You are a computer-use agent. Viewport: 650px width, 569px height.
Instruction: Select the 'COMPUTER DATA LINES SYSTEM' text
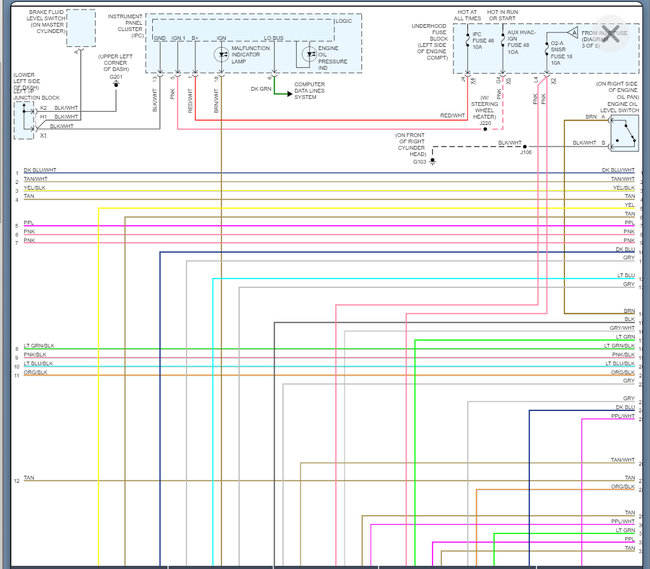[309, 90]
